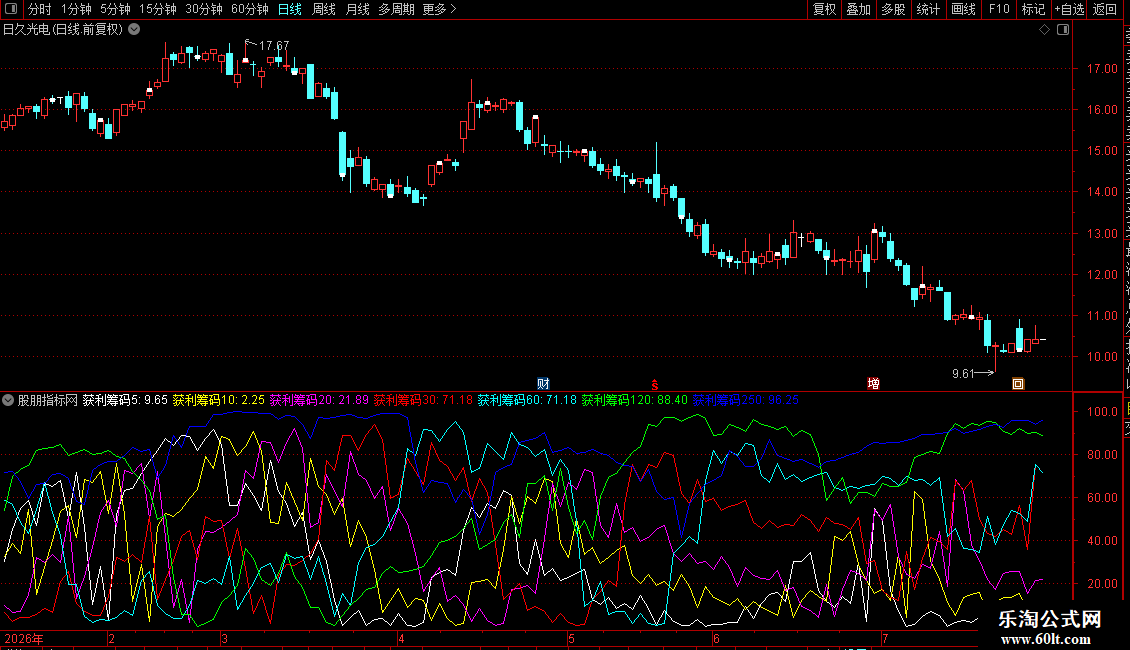
Task: Select the 获利筹码20 legend label
Action: (319, 400)
